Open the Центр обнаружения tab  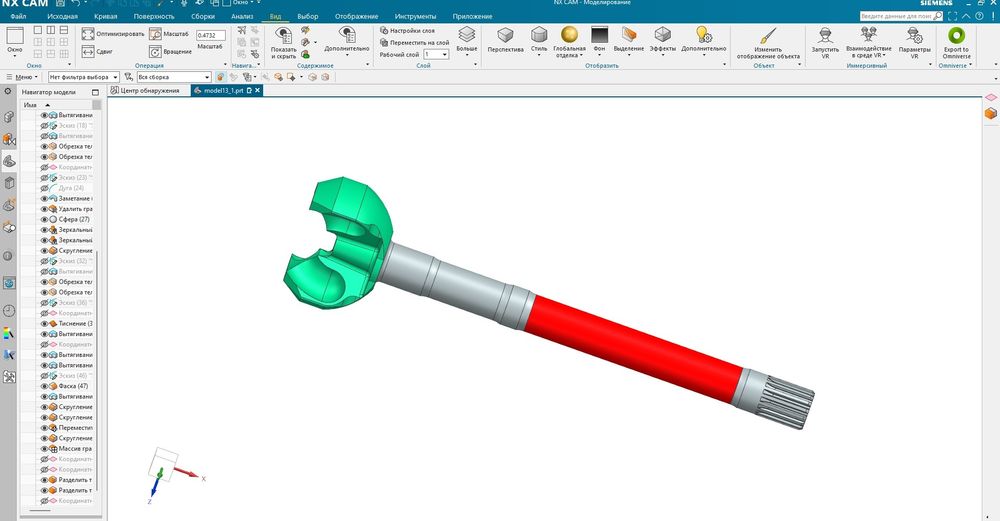[149, 91]
